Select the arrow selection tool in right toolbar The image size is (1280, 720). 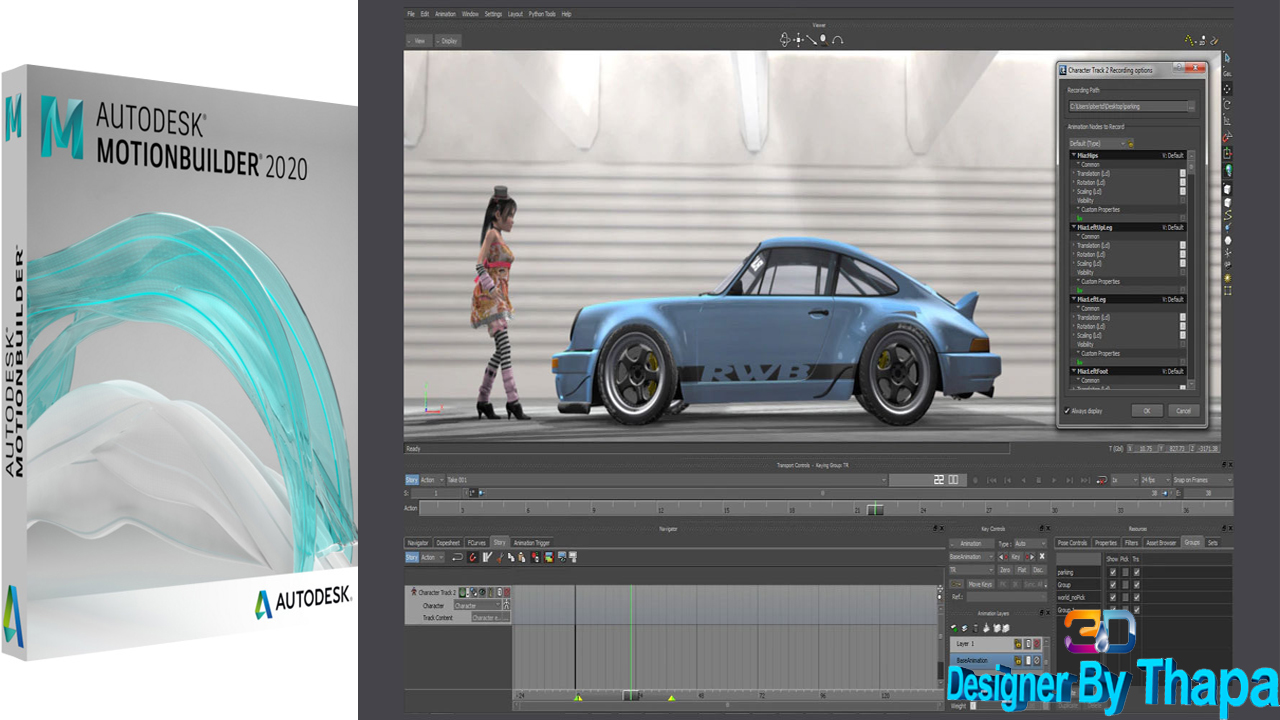tap(1227, 58)
